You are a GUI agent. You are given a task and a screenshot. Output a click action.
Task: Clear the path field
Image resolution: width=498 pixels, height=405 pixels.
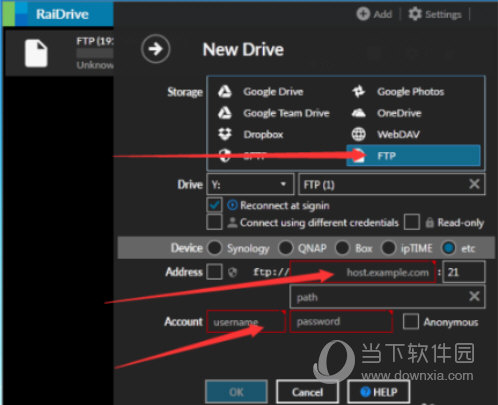[474, 296]
